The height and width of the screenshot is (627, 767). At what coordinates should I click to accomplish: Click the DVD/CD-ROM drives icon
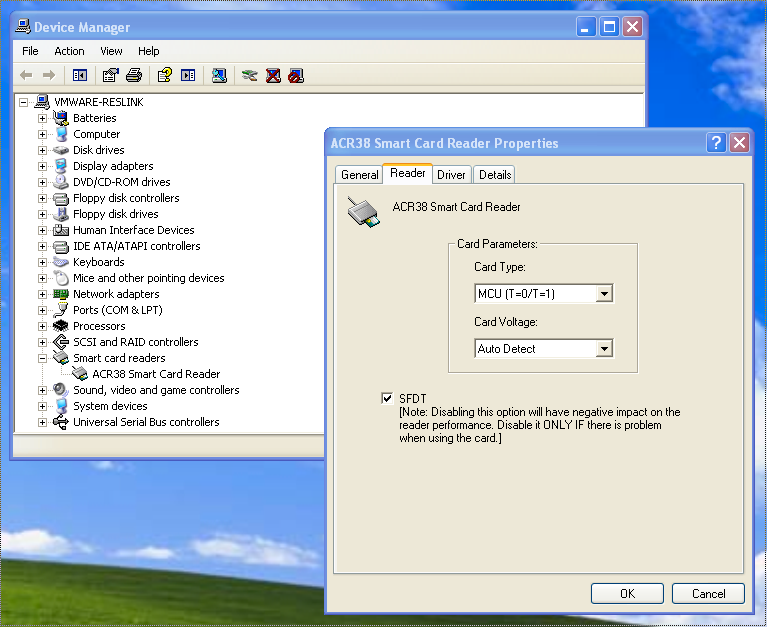61,182
